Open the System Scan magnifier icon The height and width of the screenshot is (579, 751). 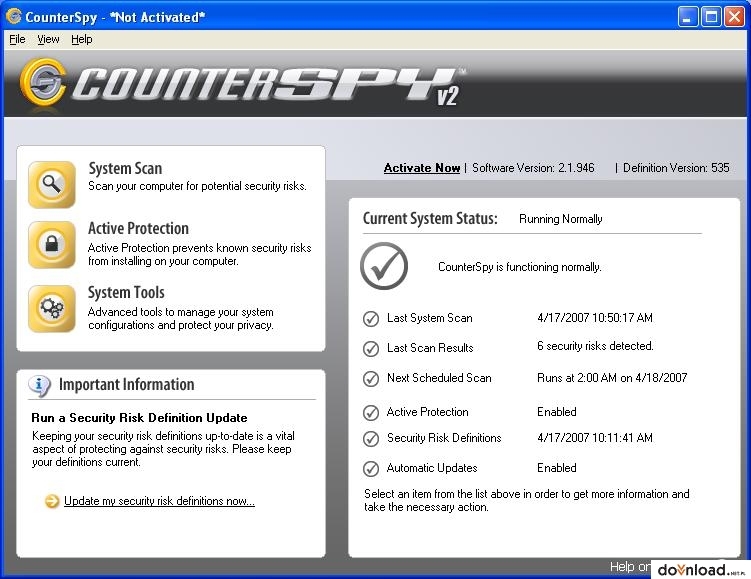[x=52, y=184]
